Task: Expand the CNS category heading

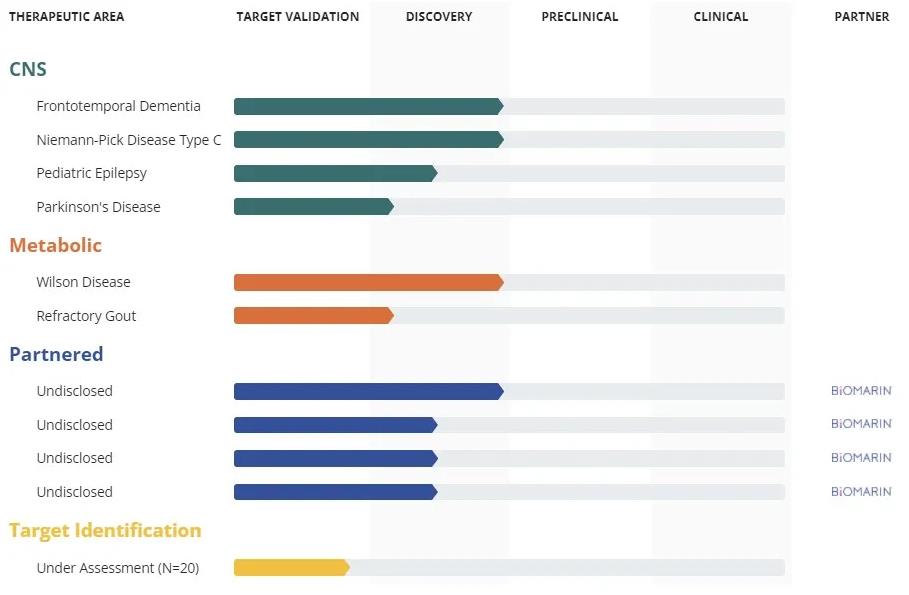Action: tap(28, 69)
